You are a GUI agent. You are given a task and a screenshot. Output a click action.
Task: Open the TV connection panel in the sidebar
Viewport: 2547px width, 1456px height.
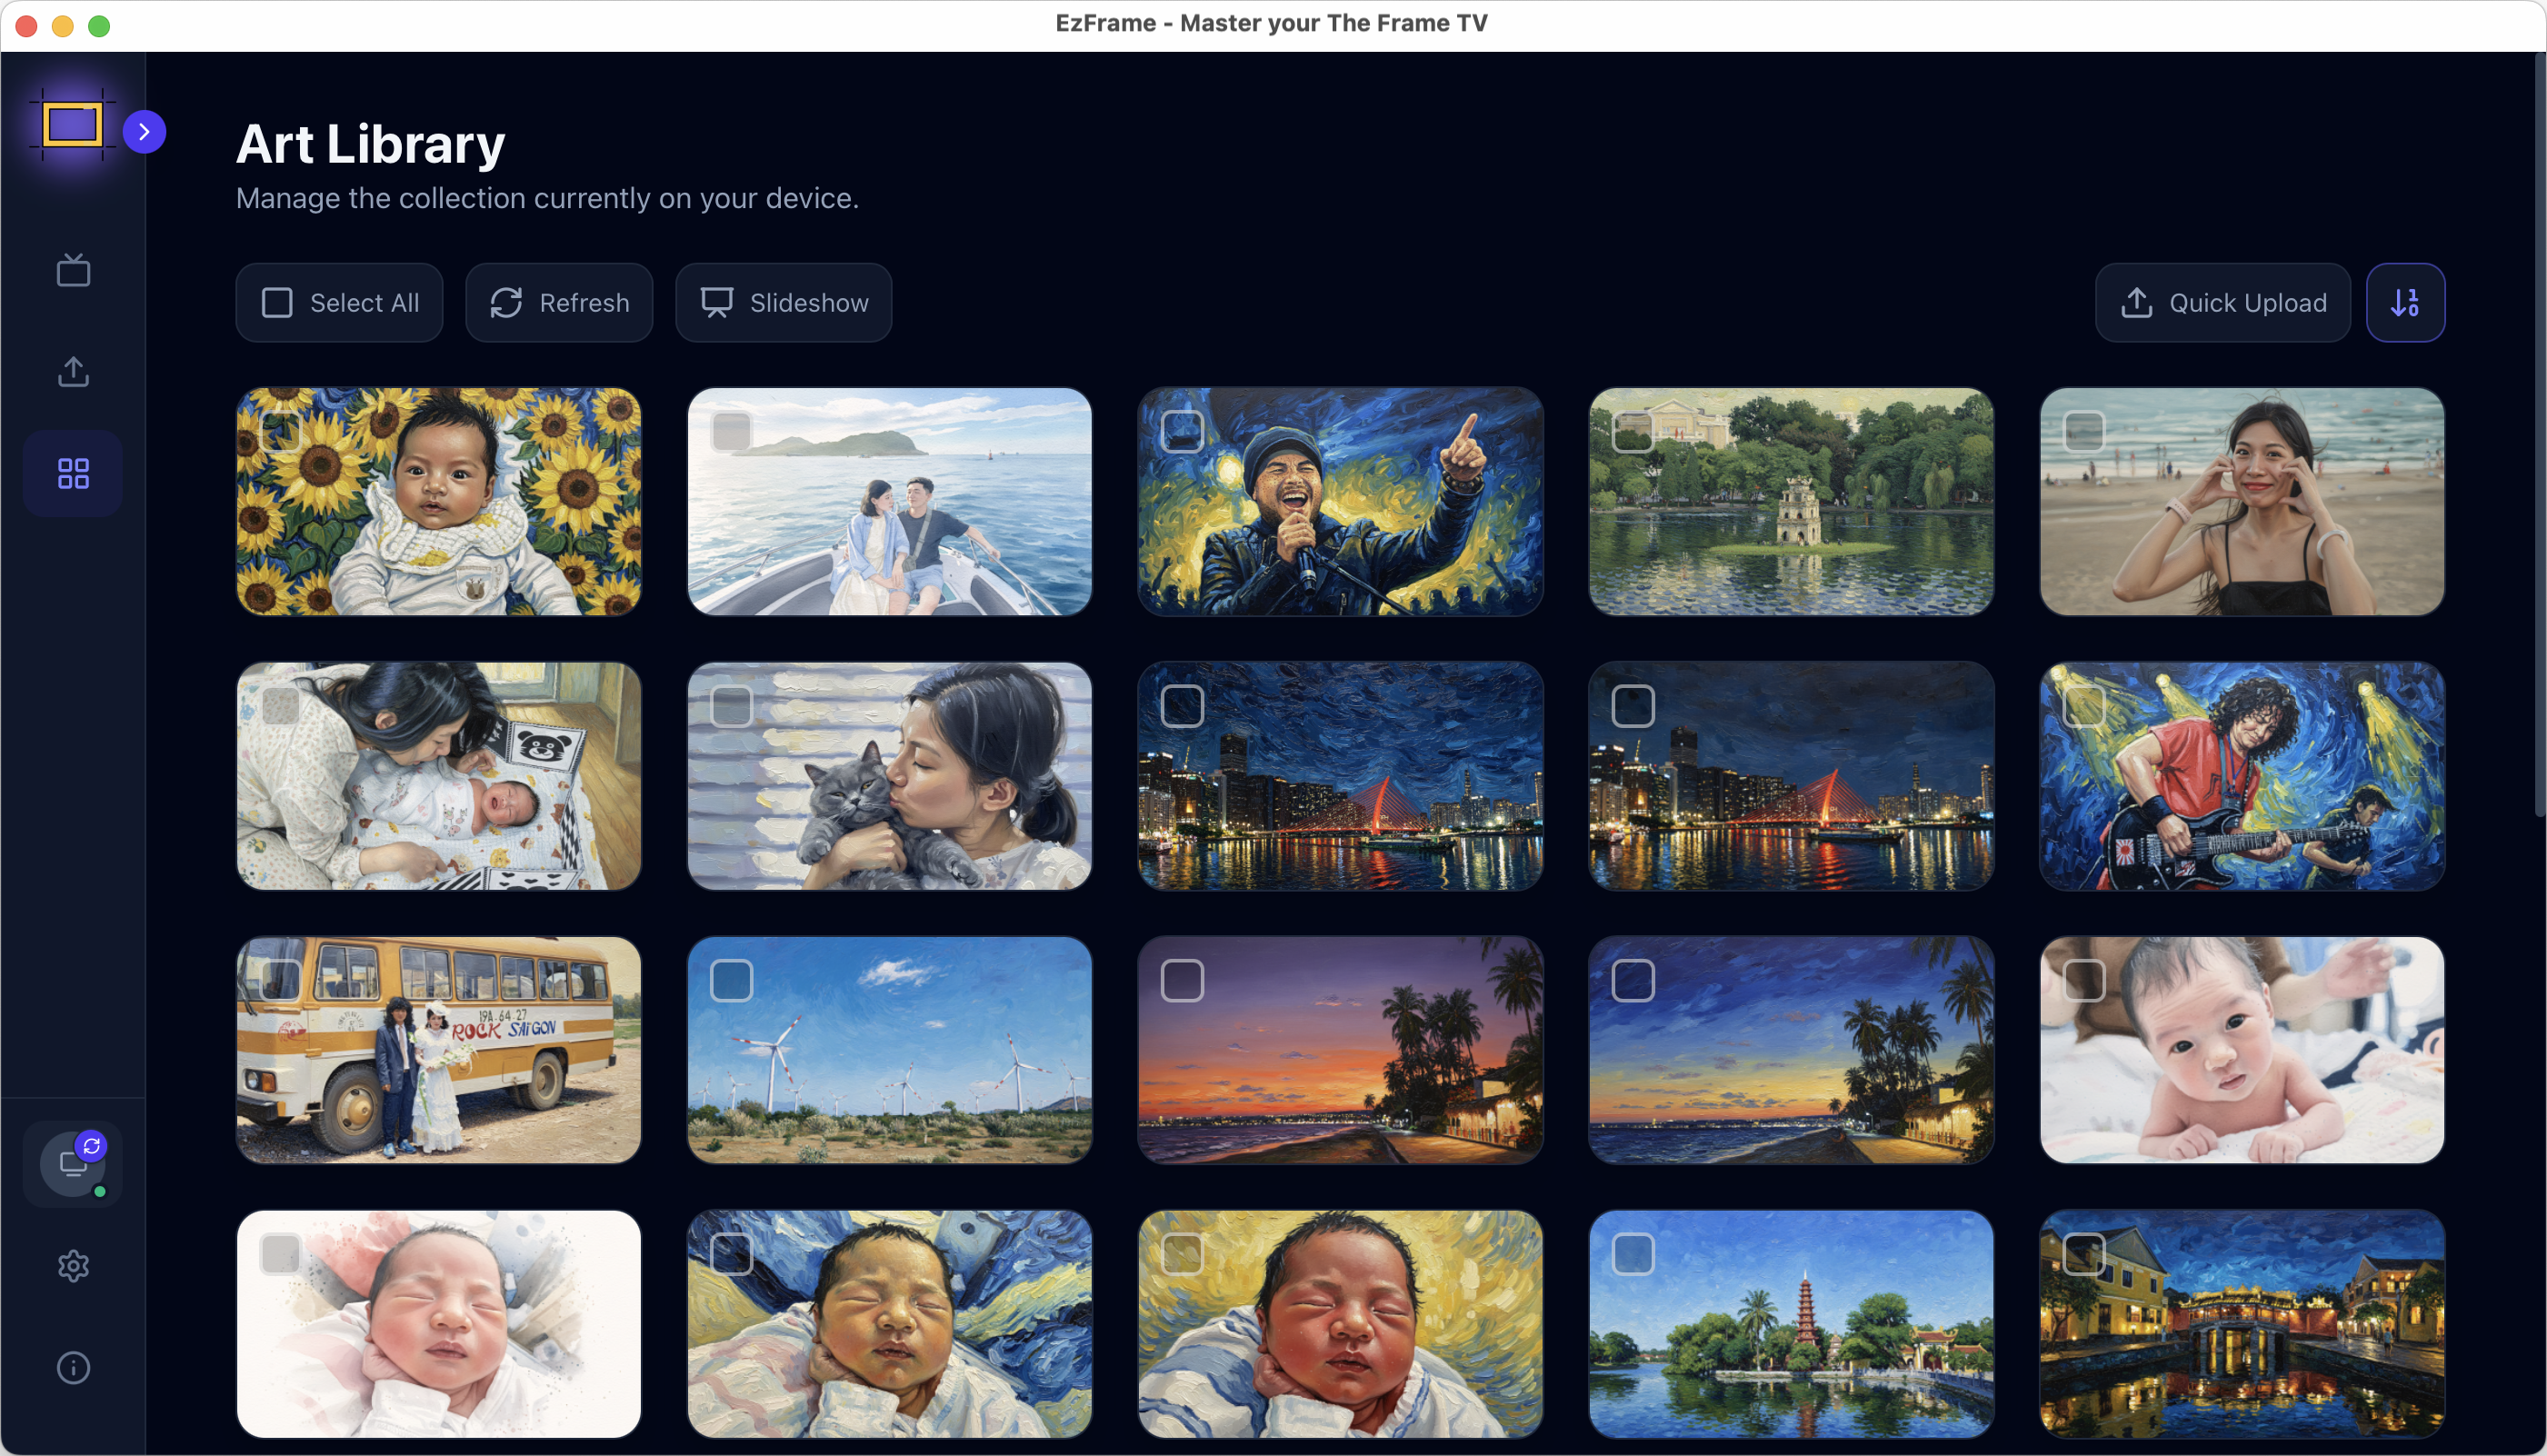72,270
